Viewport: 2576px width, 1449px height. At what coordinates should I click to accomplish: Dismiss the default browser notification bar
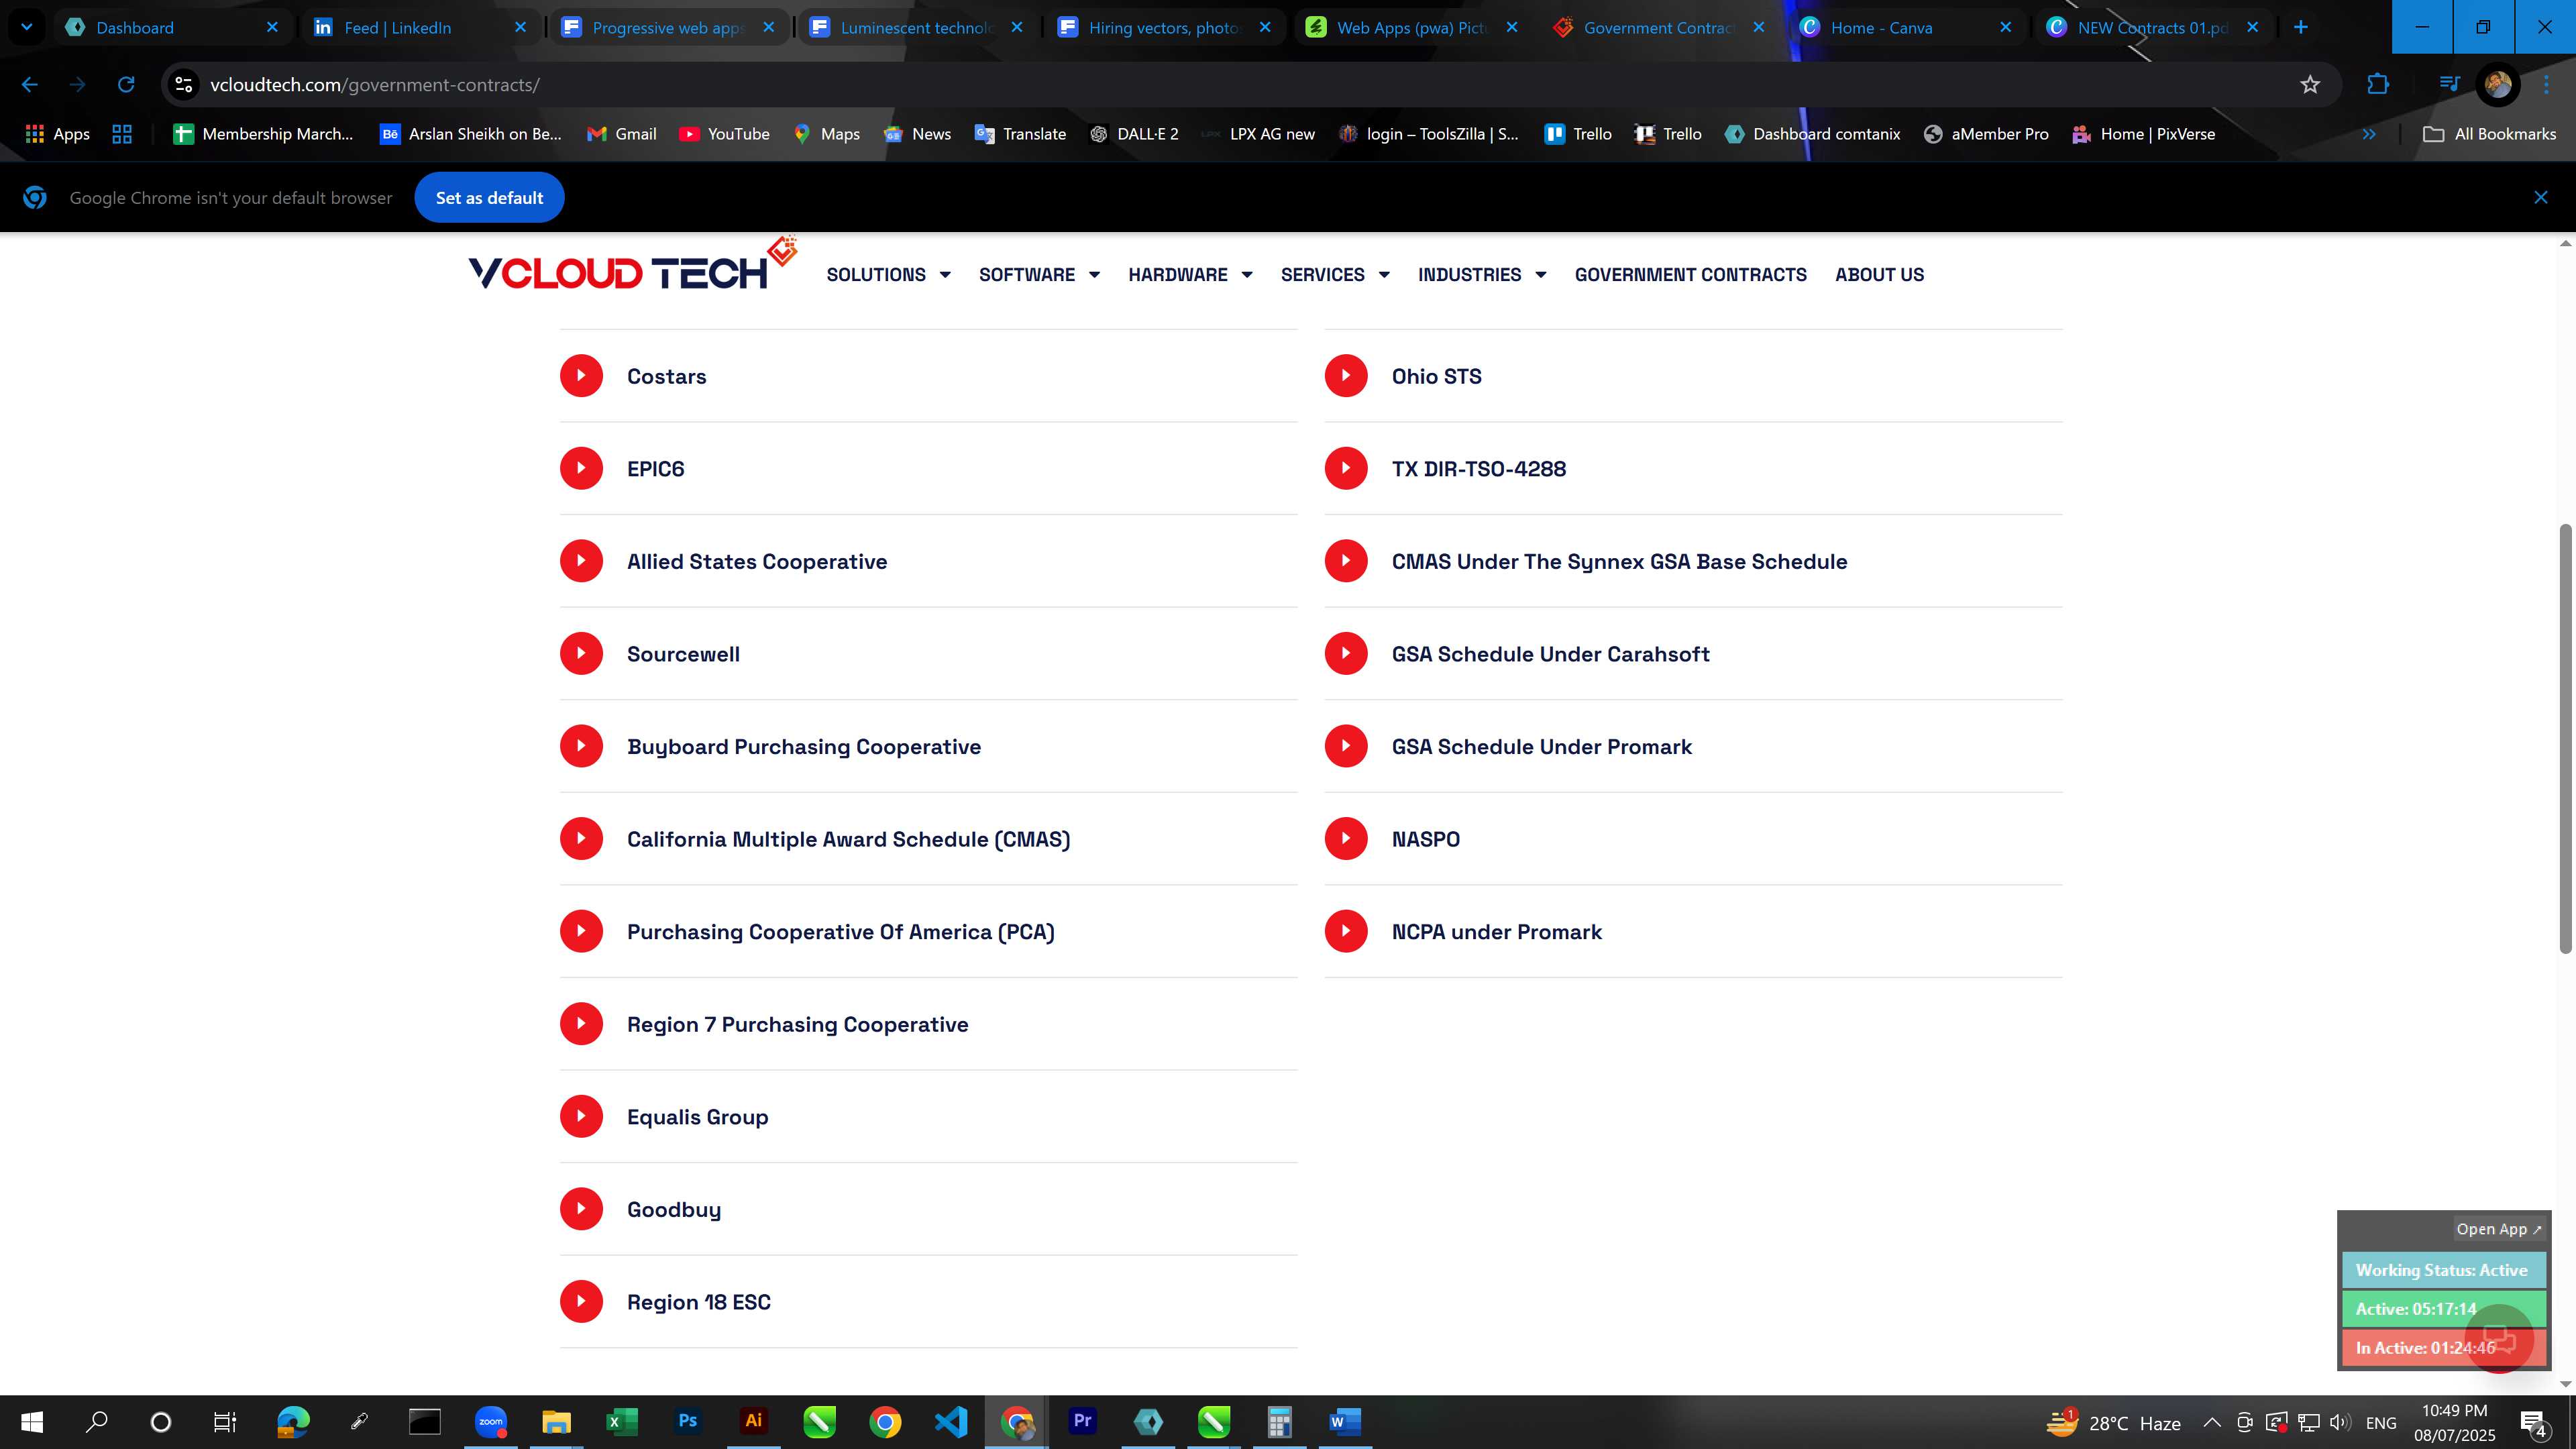(2540, 197)
